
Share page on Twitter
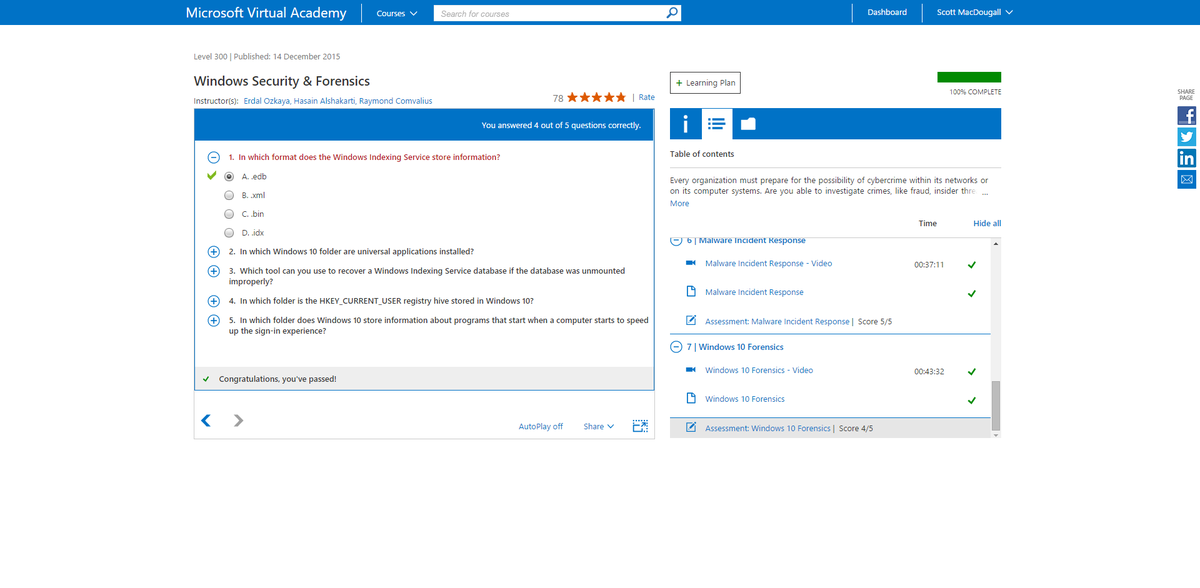[x=1187, y=137]
